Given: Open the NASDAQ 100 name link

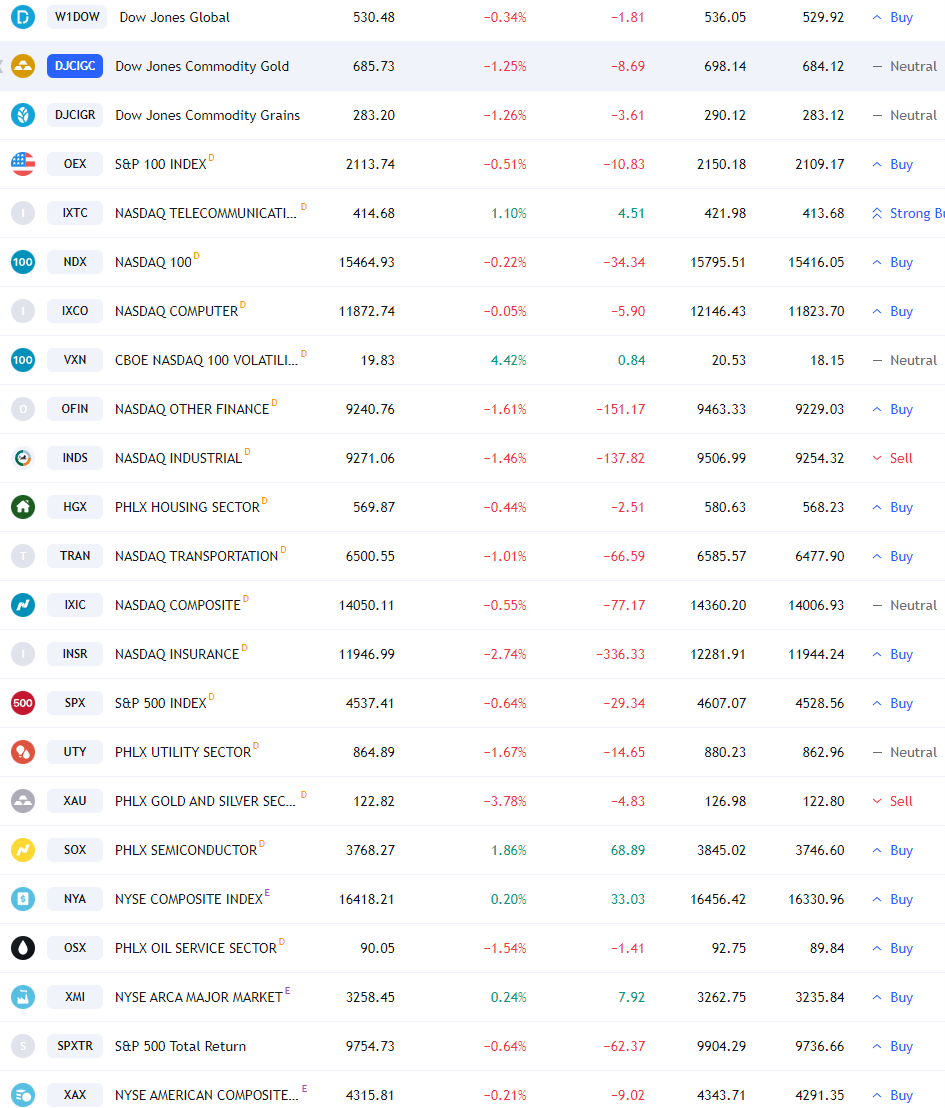Looking at the screenshot, I should click(x=153, y=262).
